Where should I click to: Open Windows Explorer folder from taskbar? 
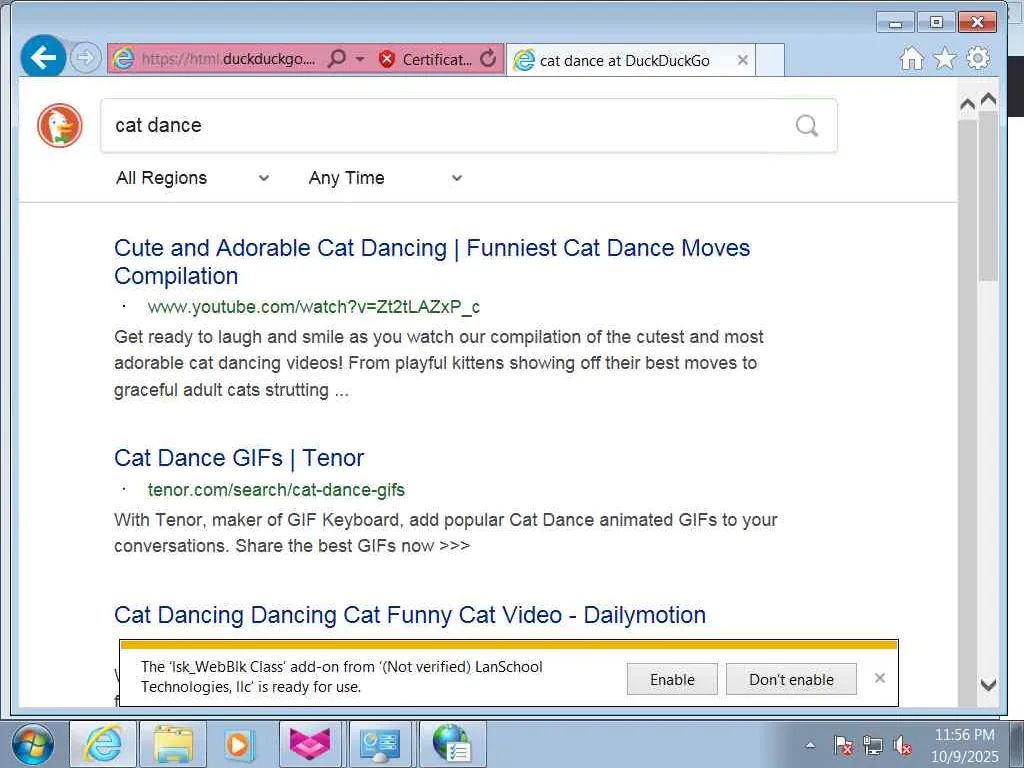click(x=173, y=744)
